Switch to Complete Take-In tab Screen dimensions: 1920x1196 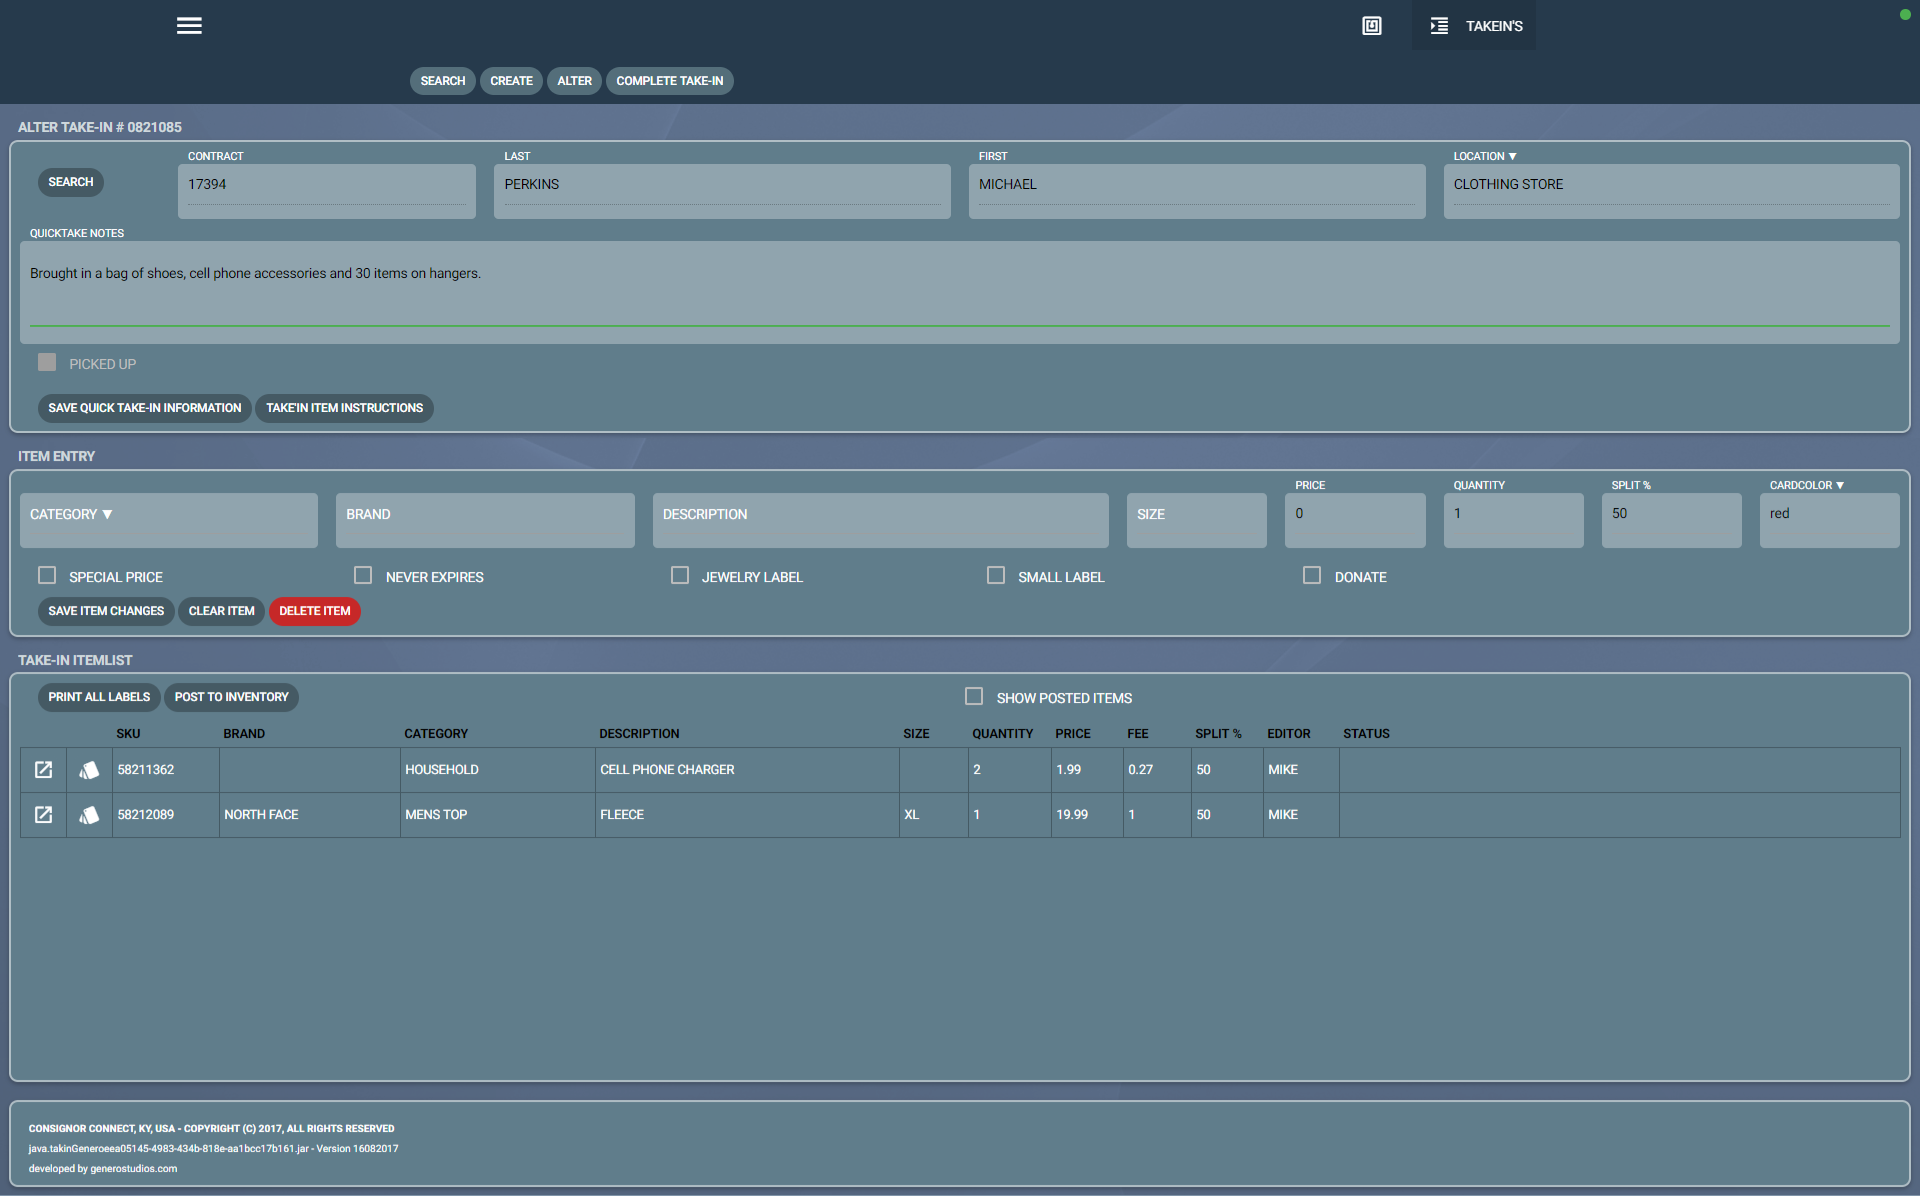pos(669,81)
